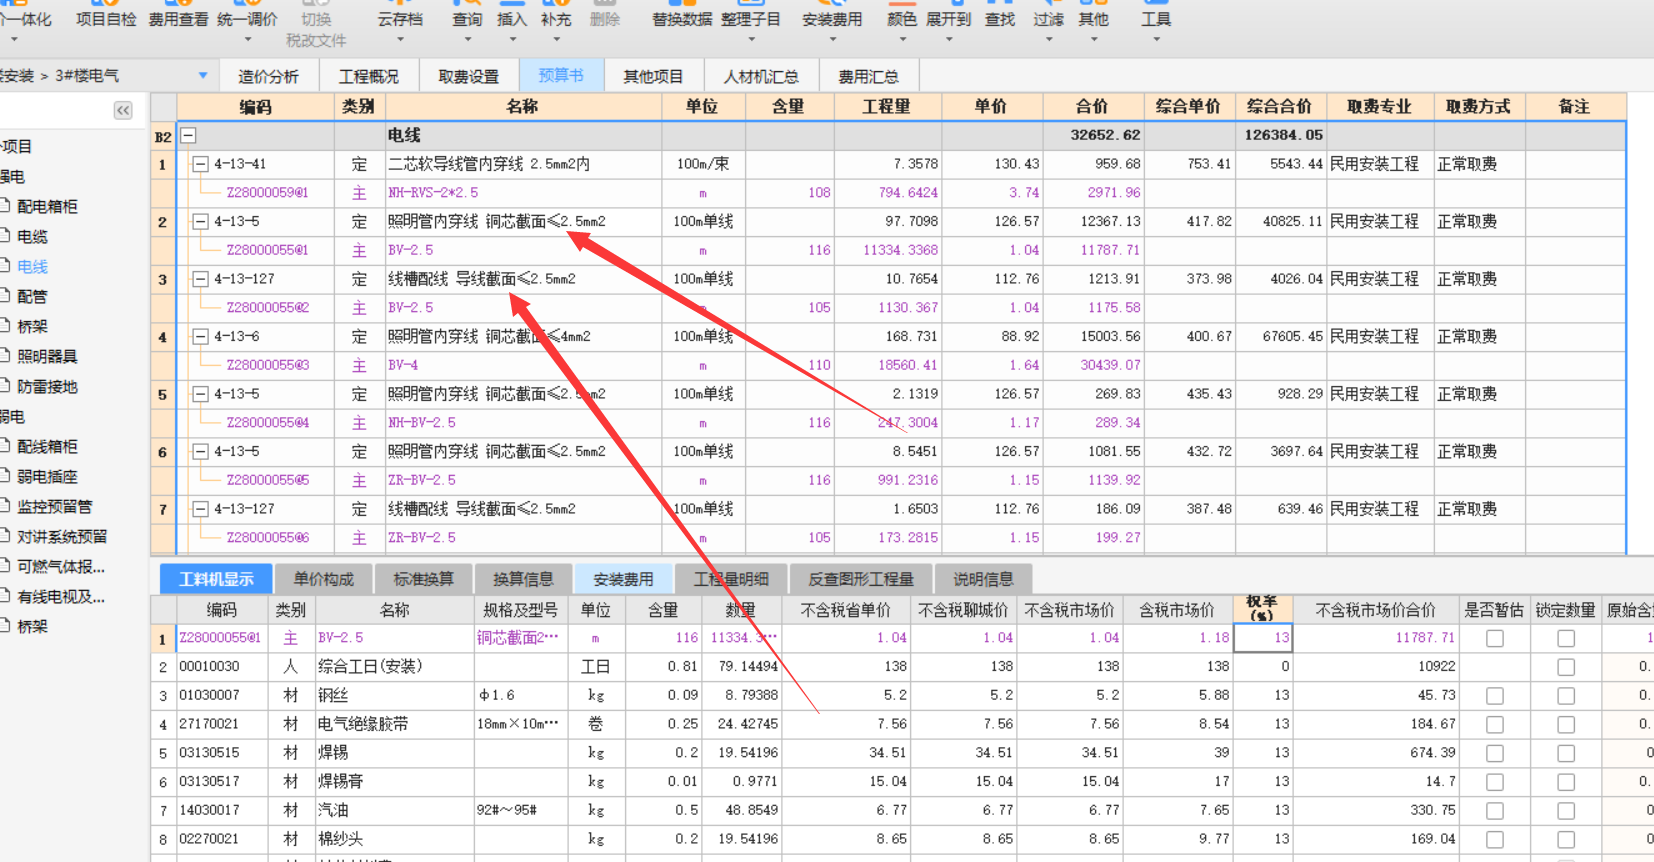The width and height of the screenshot is (1654, 862).
Task: Select the 弱电插座 tree item
Action: point(47,476)
